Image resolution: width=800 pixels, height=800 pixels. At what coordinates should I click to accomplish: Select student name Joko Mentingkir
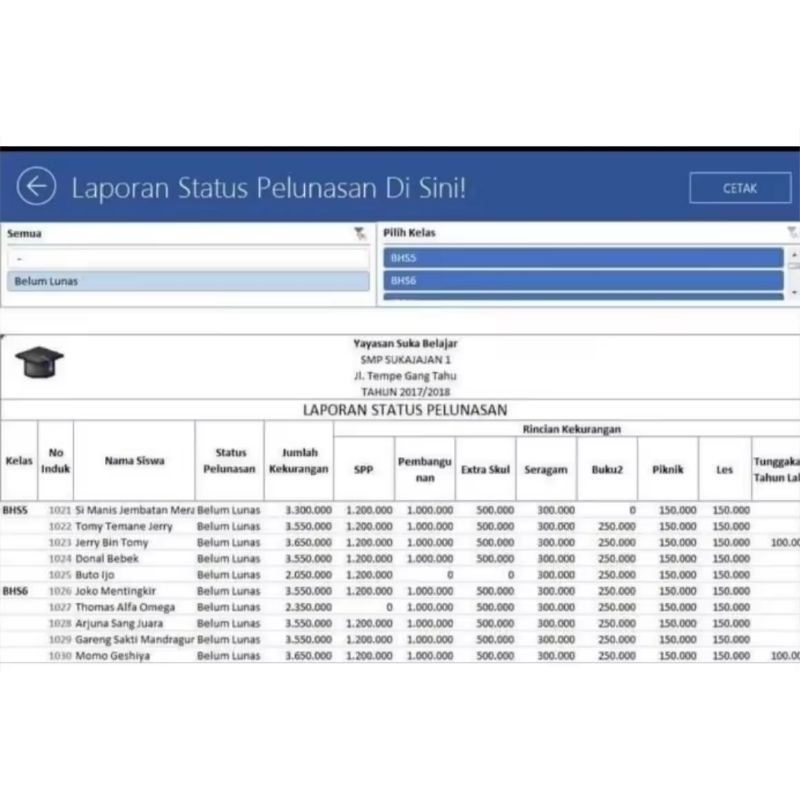[115, 591]
